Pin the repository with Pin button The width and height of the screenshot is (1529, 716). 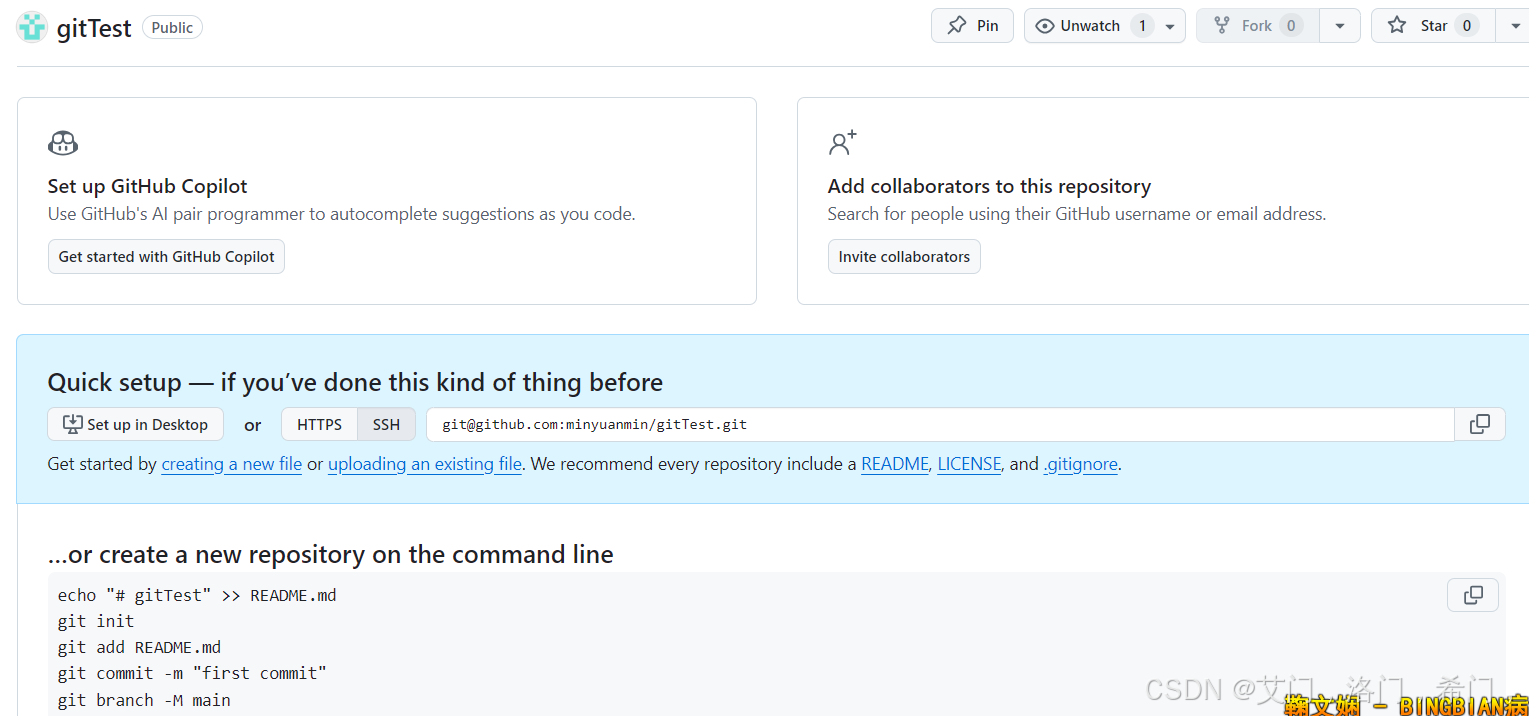click(972, 26)
